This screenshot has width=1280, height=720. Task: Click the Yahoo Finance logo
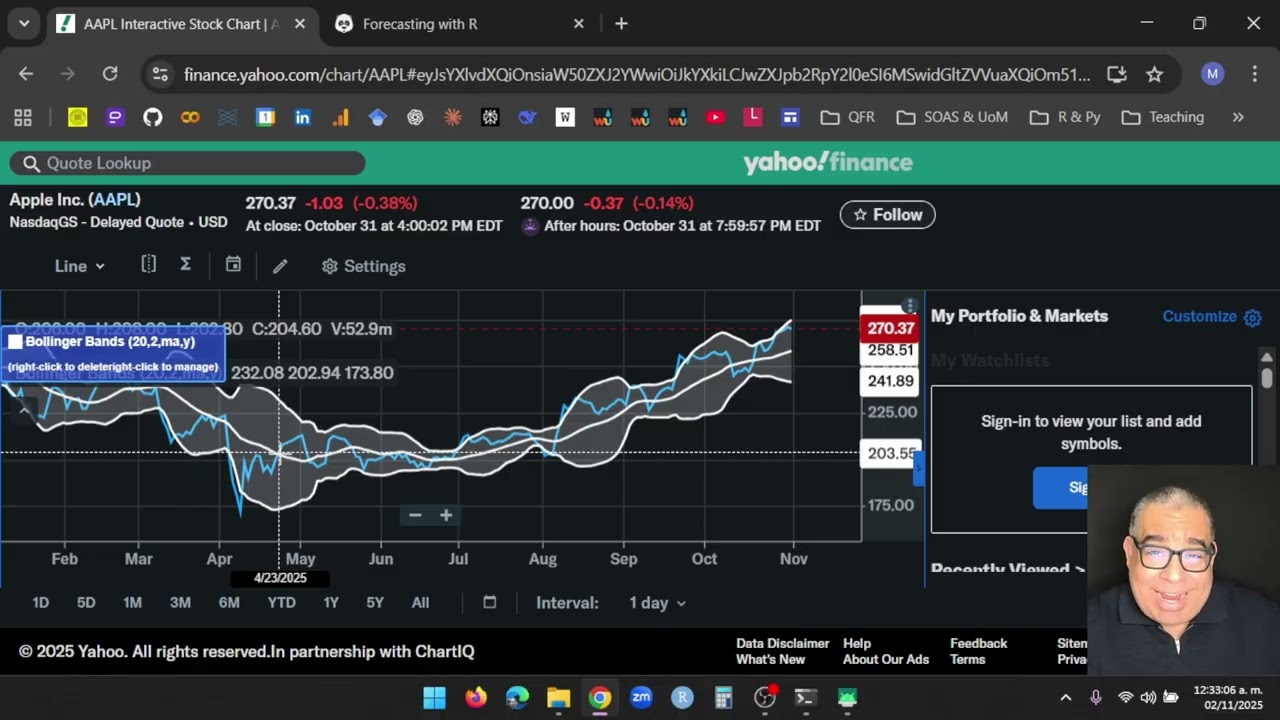pos(828,162)
